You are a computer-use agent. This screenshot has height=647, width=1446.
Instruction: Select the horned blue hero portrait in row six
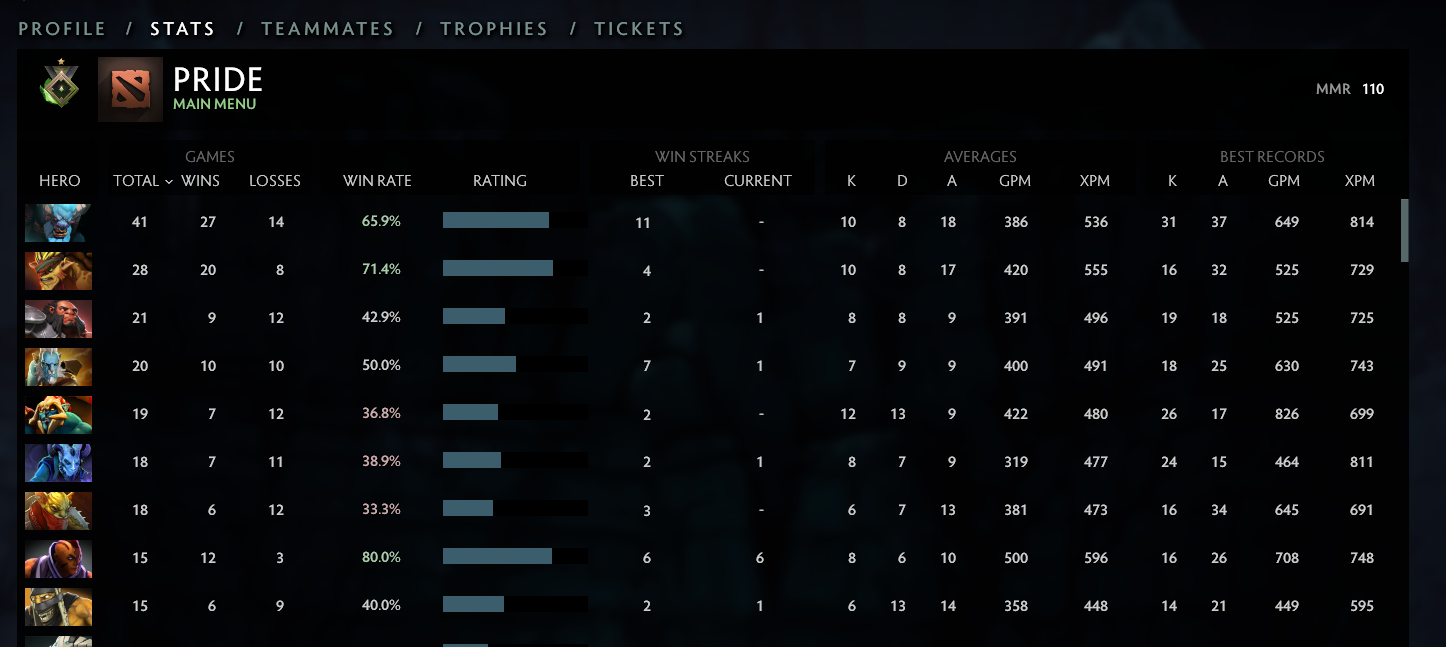click(58, 462)
